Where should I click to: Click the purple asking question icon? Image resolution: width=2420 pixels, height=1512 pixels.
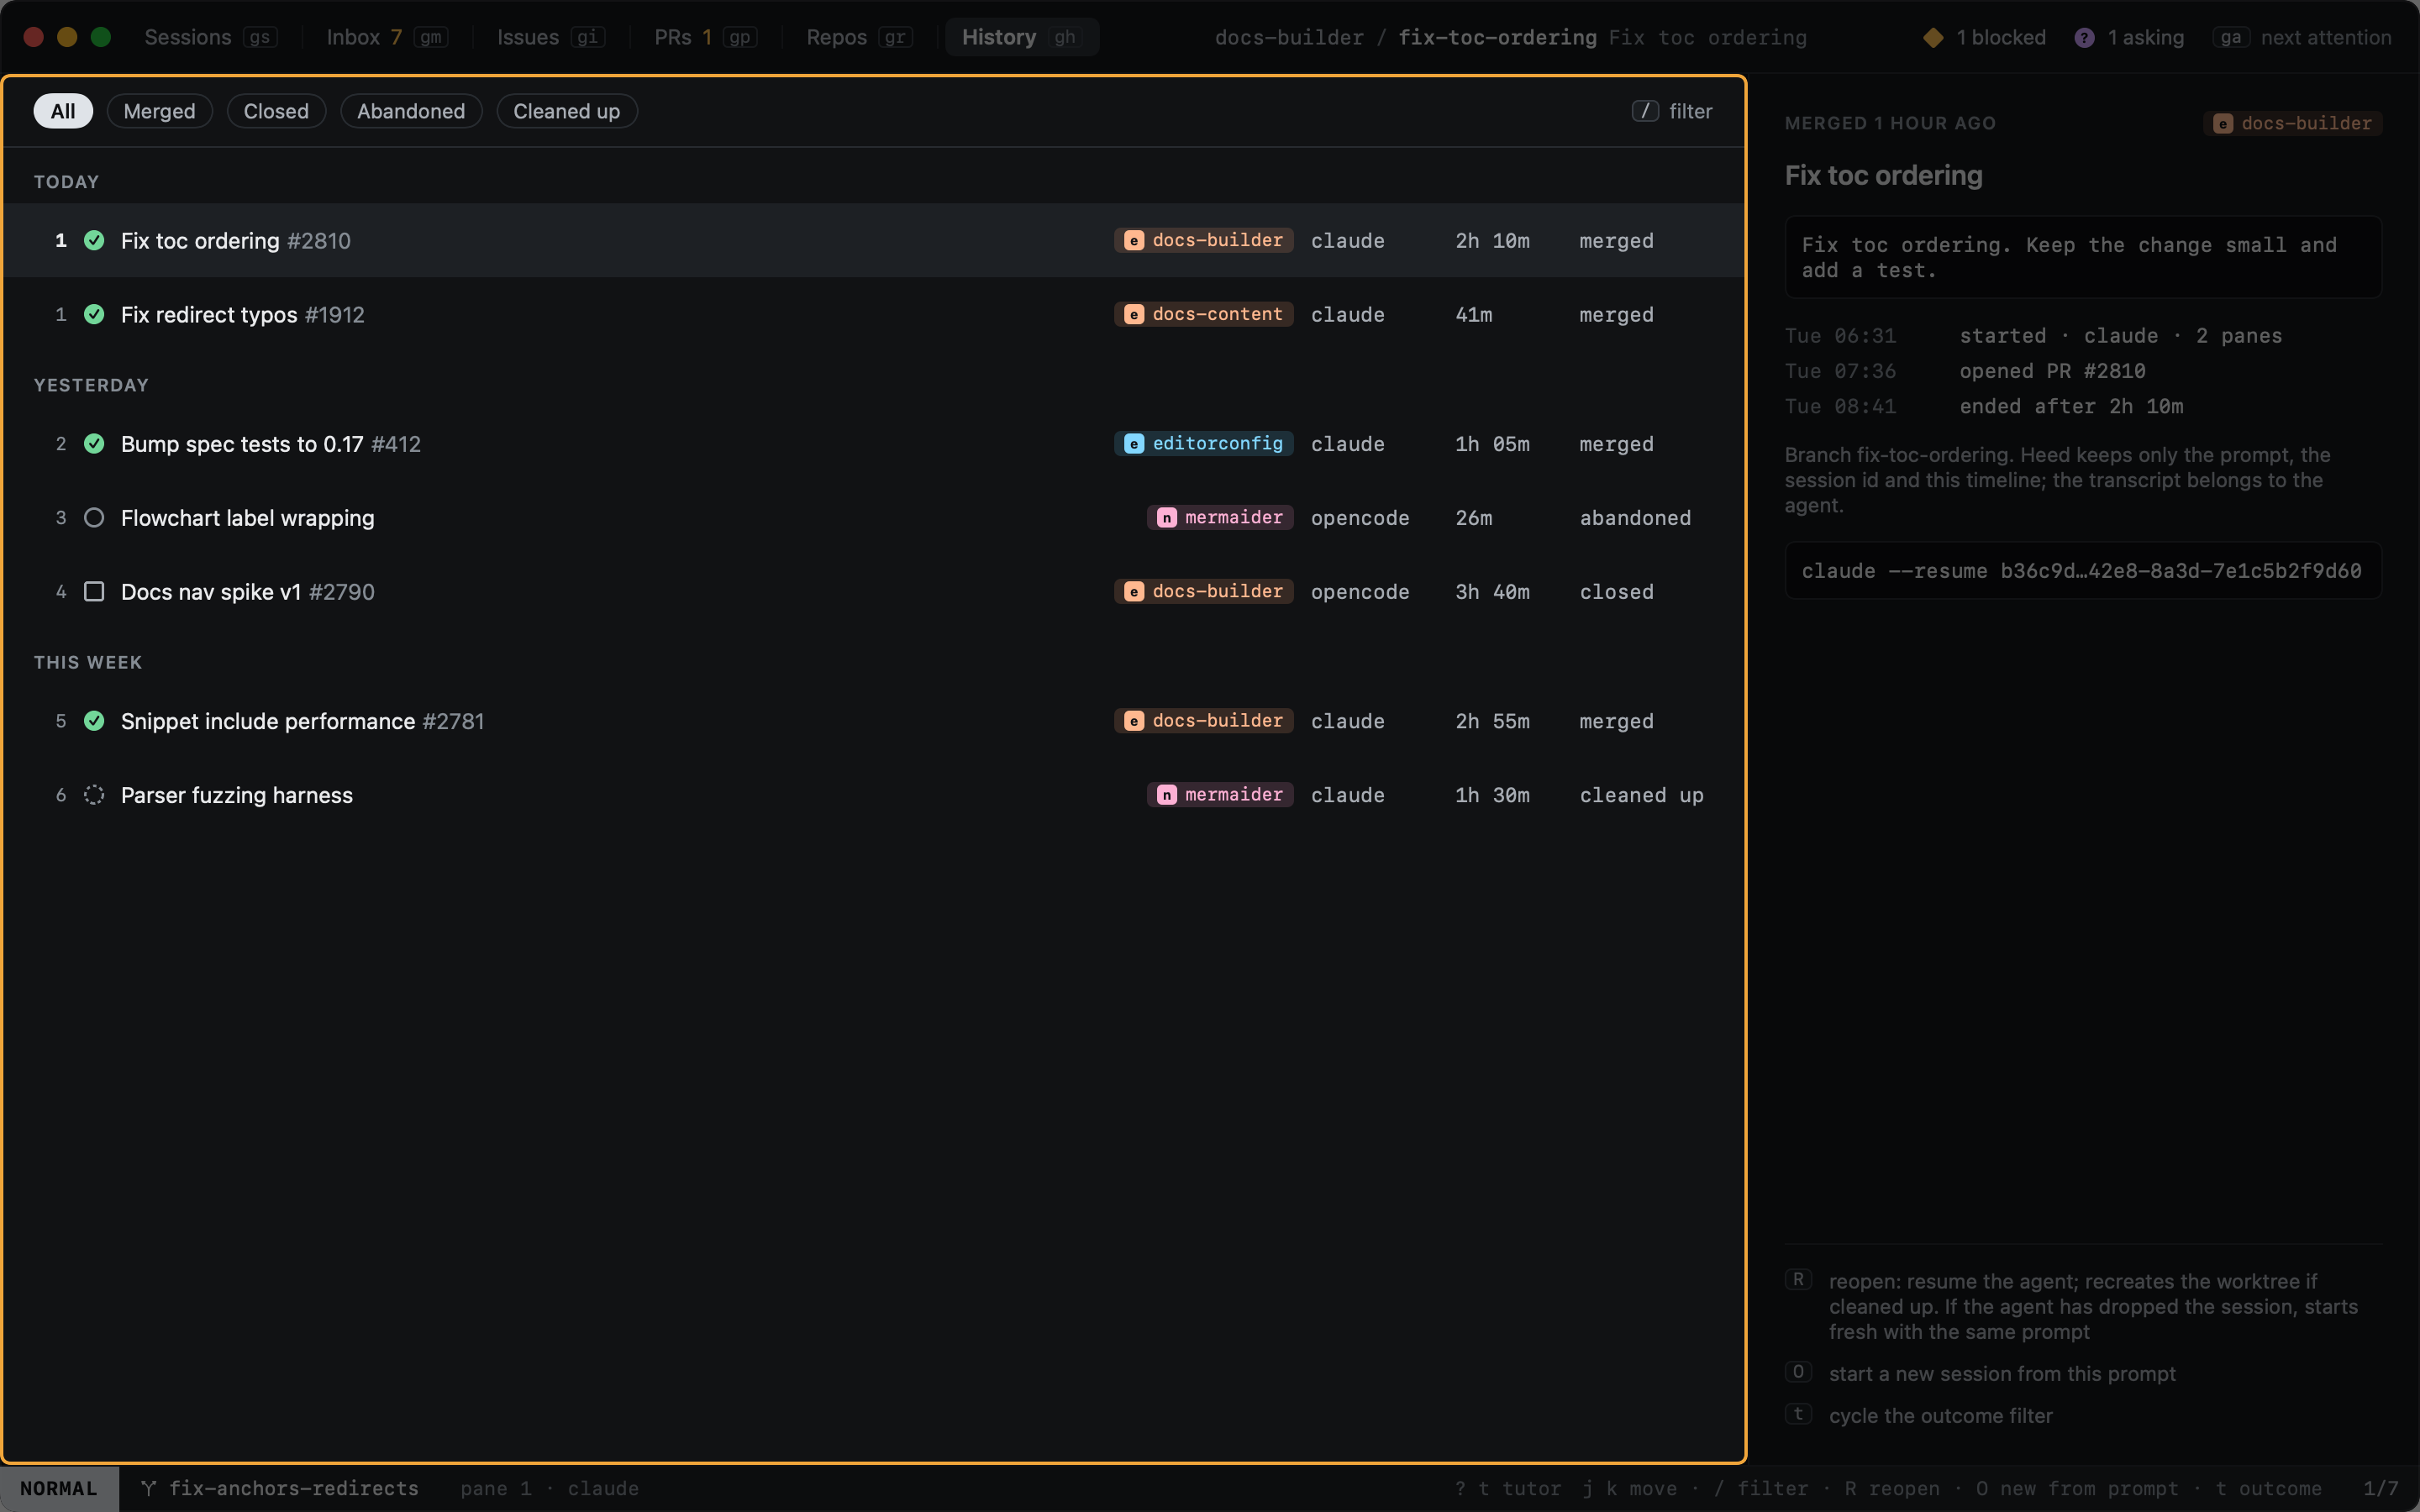(2084, 37)
